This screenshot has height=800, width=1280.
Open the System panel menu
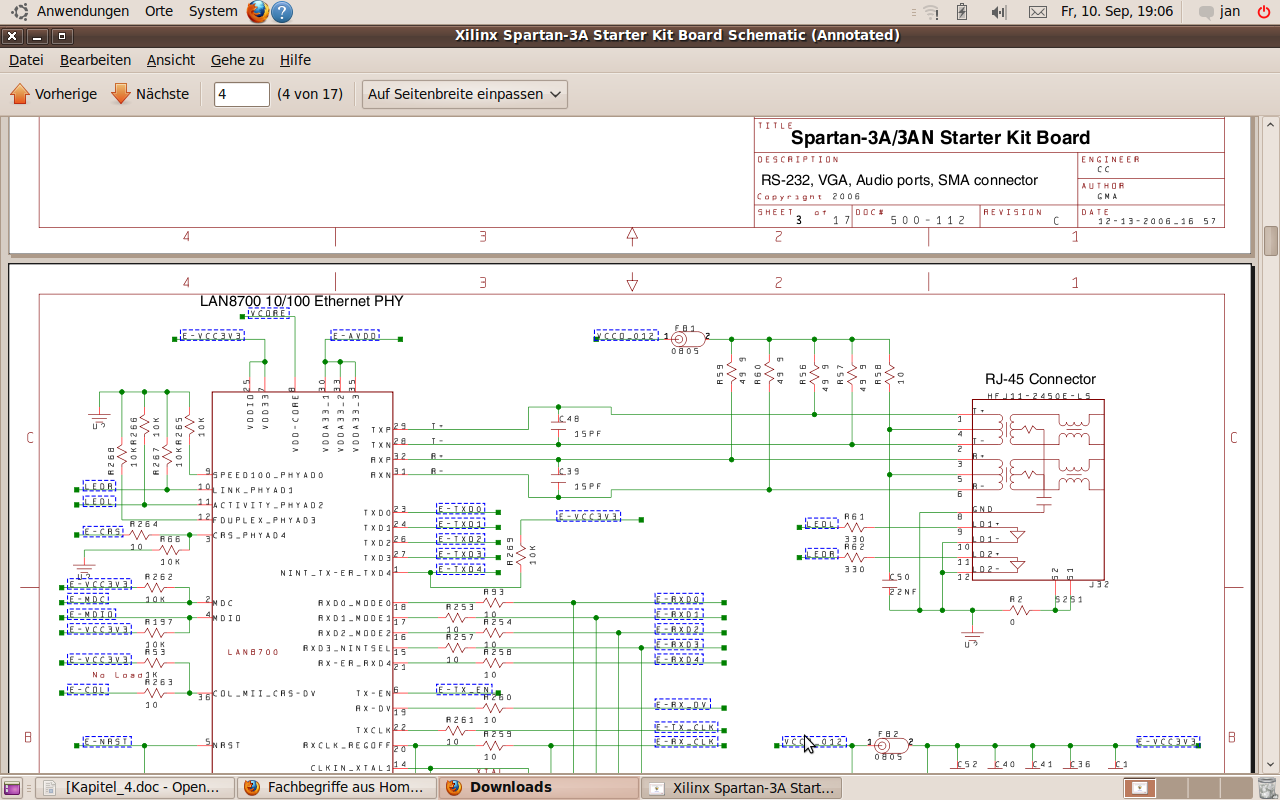pos(213,11)
